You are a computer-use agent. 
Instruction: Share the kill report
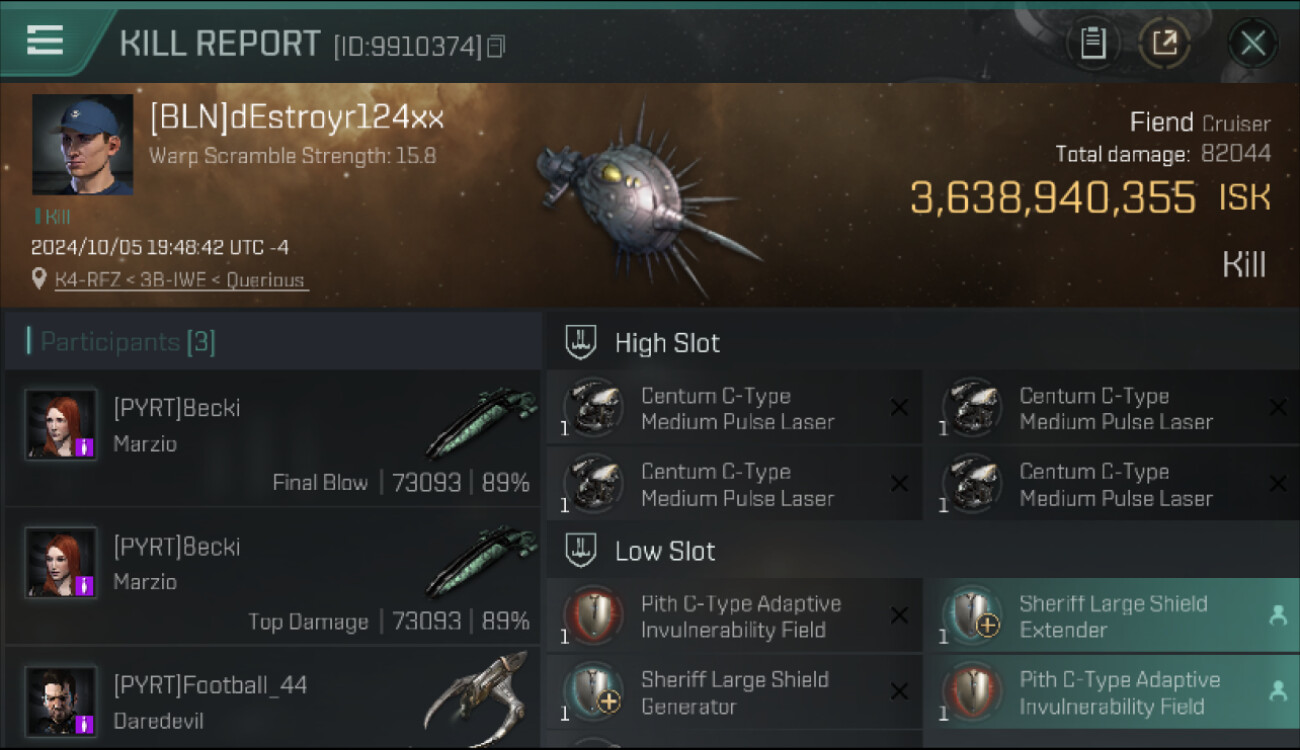click(x=1165, y=43)
